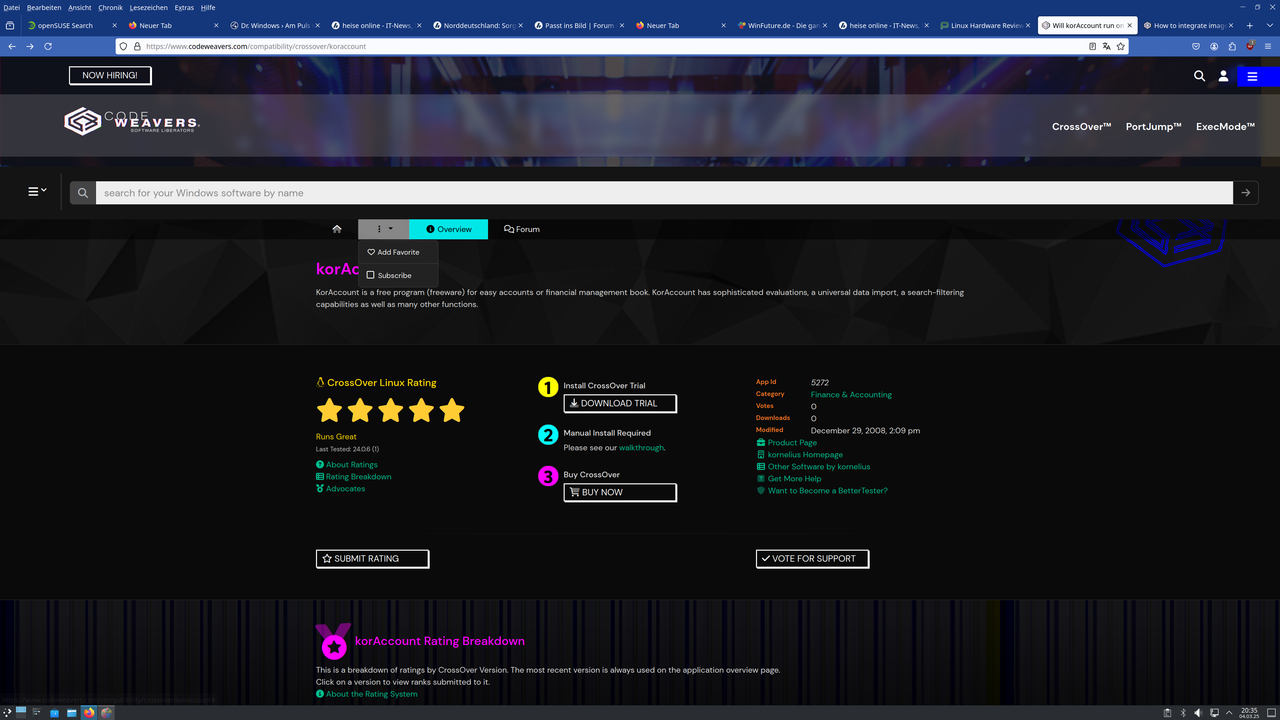Click the CodeWeavers logo
The width and height of the screenshot is (1280, 720).
click(x=132, y=121)
